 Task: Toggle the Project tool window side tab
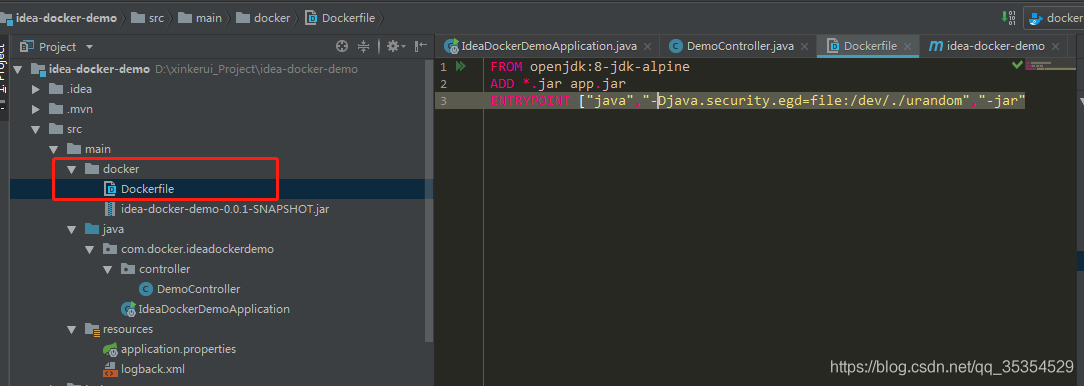(x=3, y=76)
